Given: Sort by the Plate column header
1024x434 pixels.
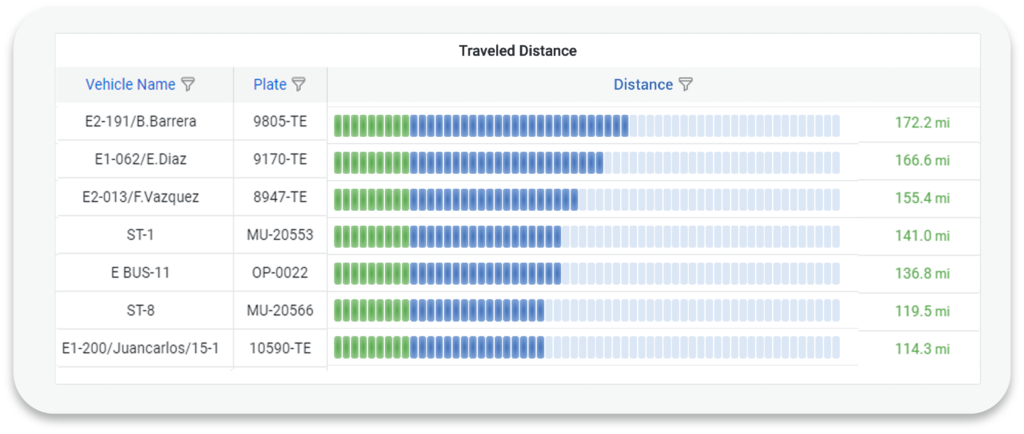Looking at the screenshot, I should coord(270,85).
